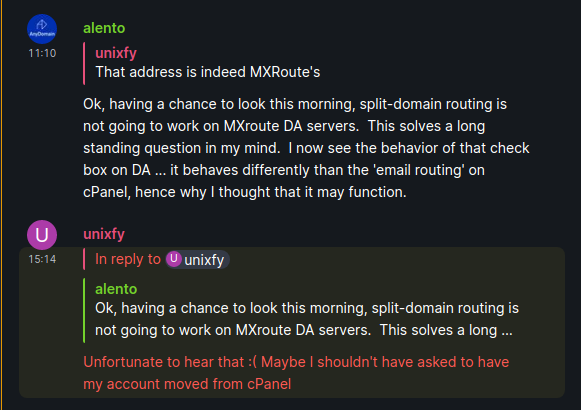The image size is (581, 410).
Task: Click quoted text 'That address is indeed MXRoute's'
Action: pos(208,72)
